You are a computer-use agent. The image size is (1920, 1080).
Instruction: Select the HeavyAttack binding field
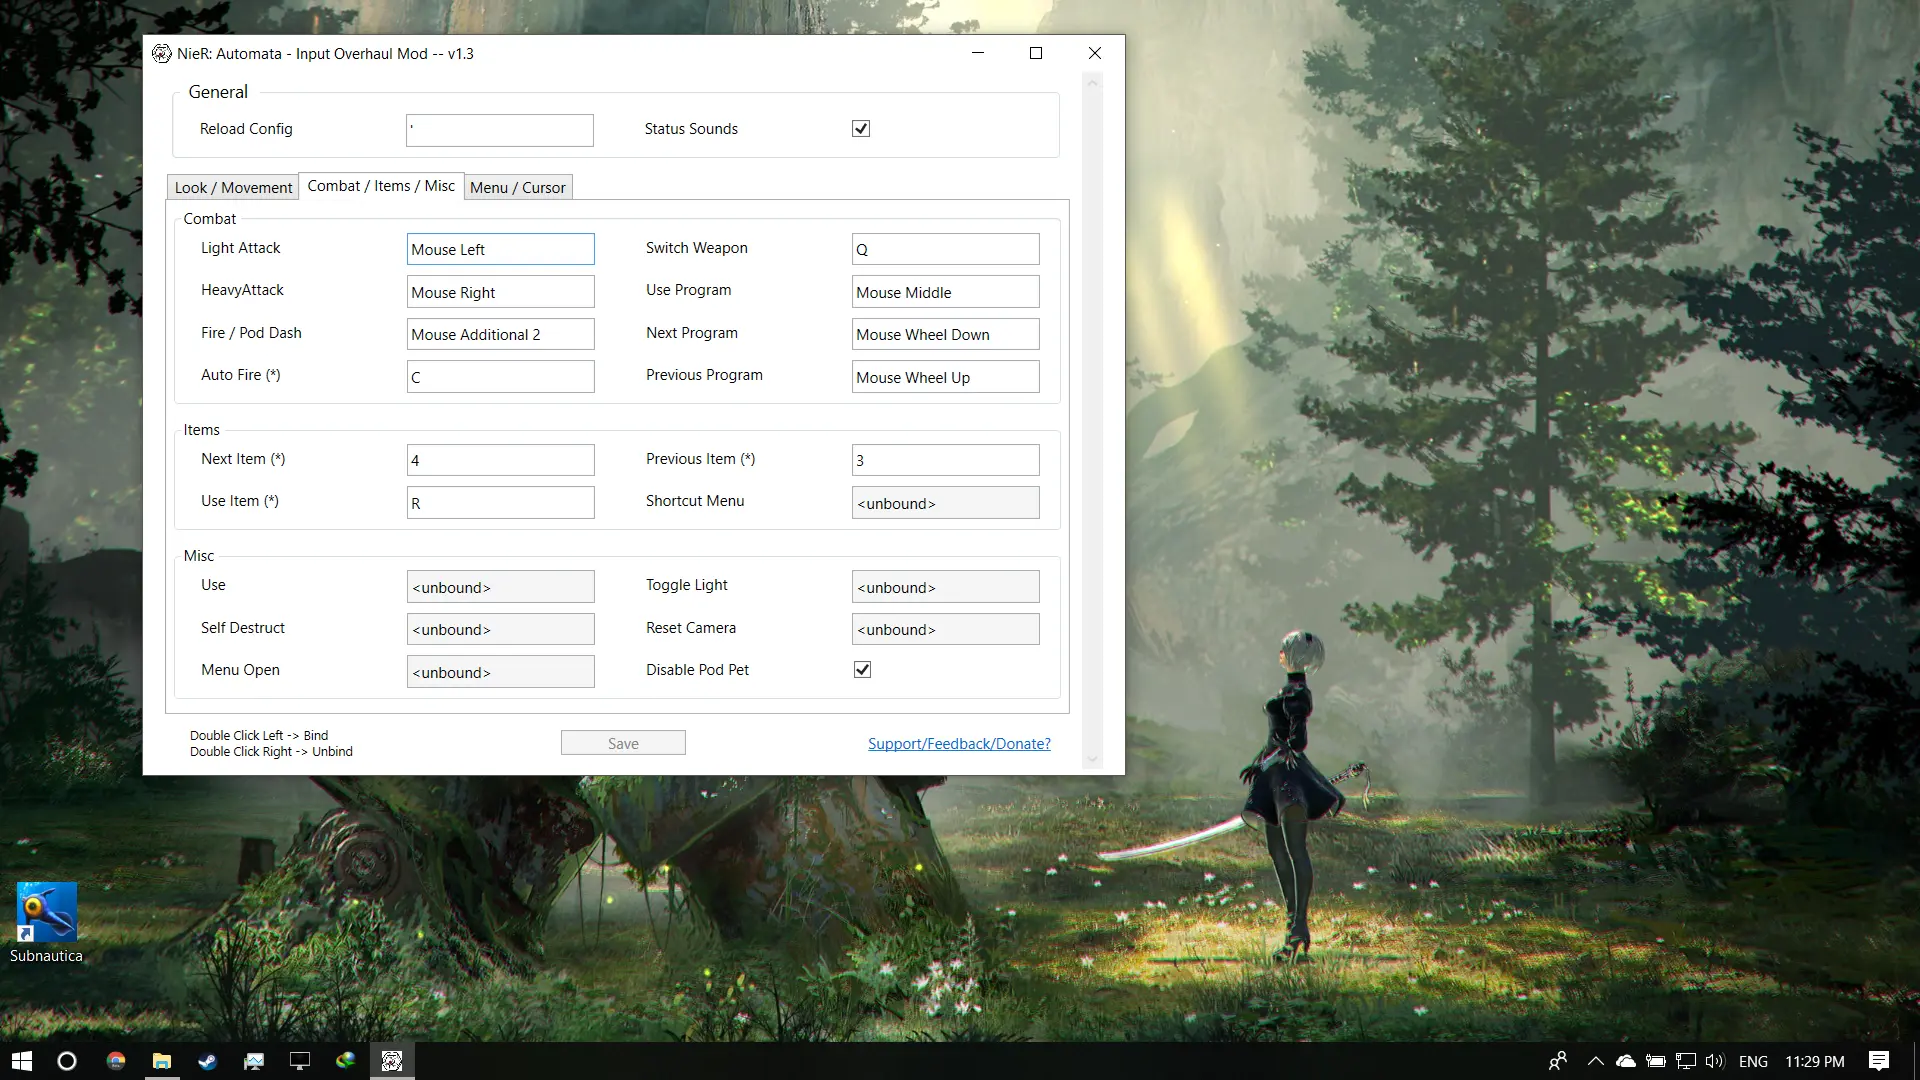(500, 292)
